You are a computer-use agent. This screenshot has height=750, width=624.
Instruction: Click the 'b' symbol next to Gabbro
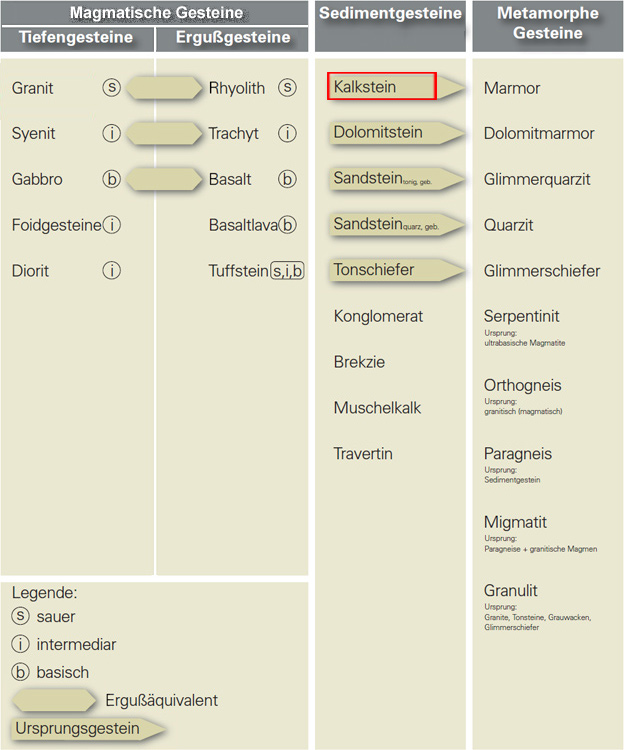tap(111, 180)
